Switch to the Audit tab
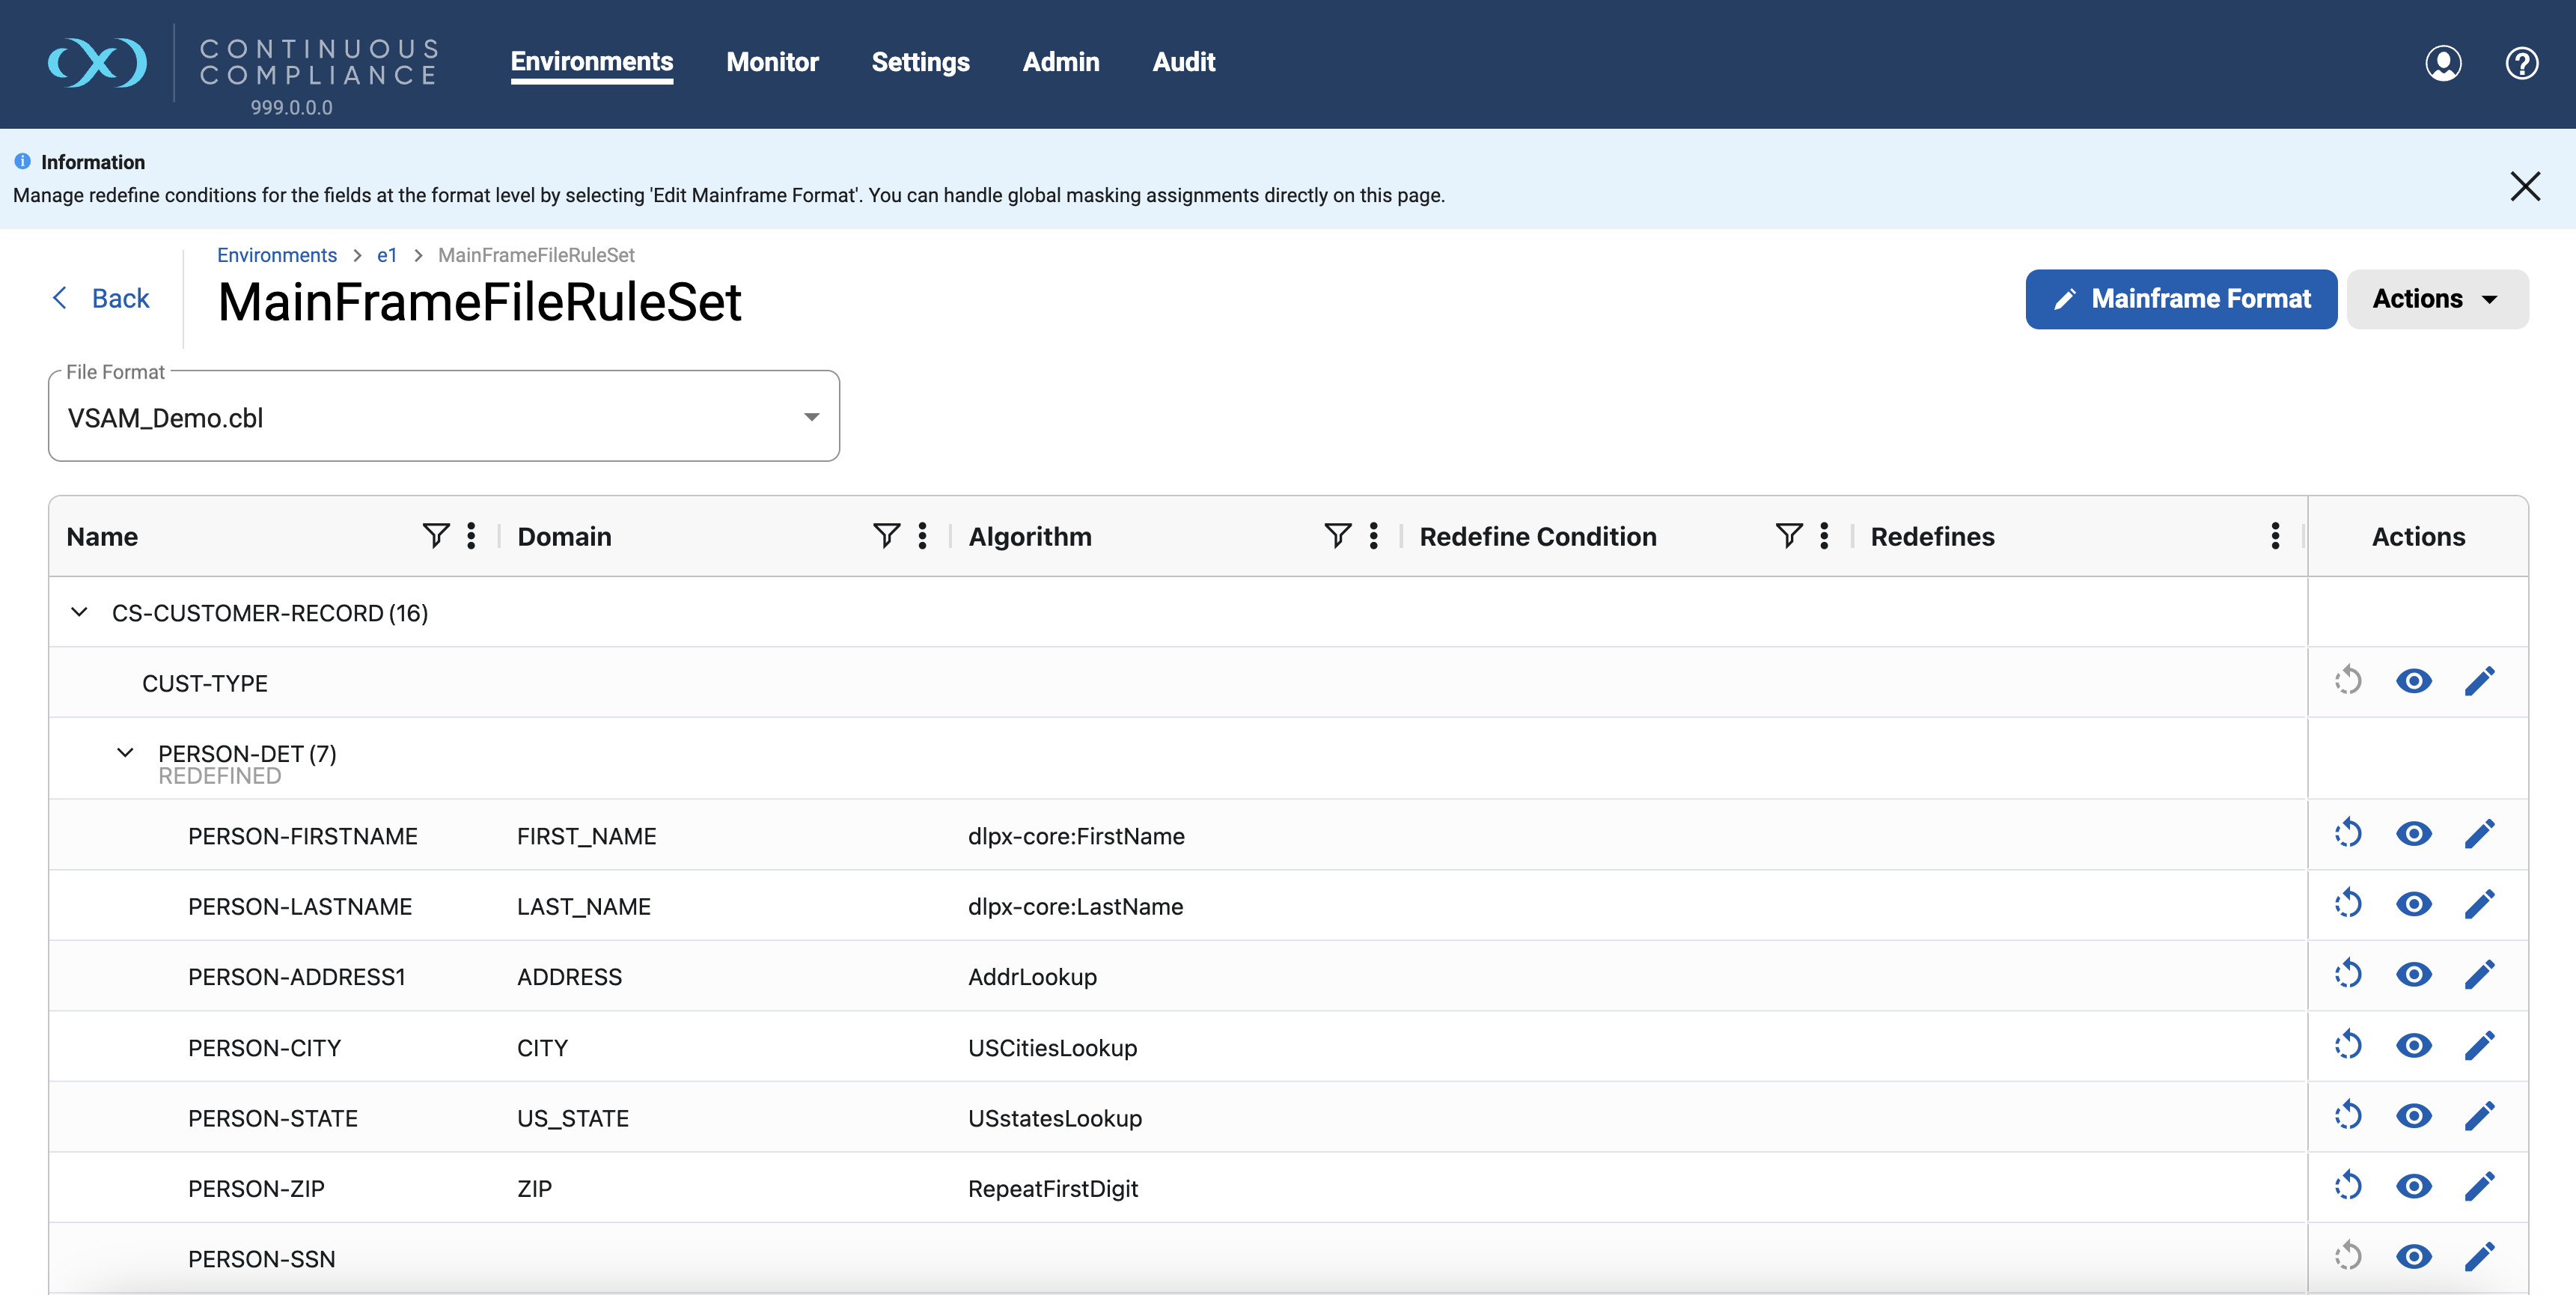The image size is (2576, 1295). click(1184, 62)
